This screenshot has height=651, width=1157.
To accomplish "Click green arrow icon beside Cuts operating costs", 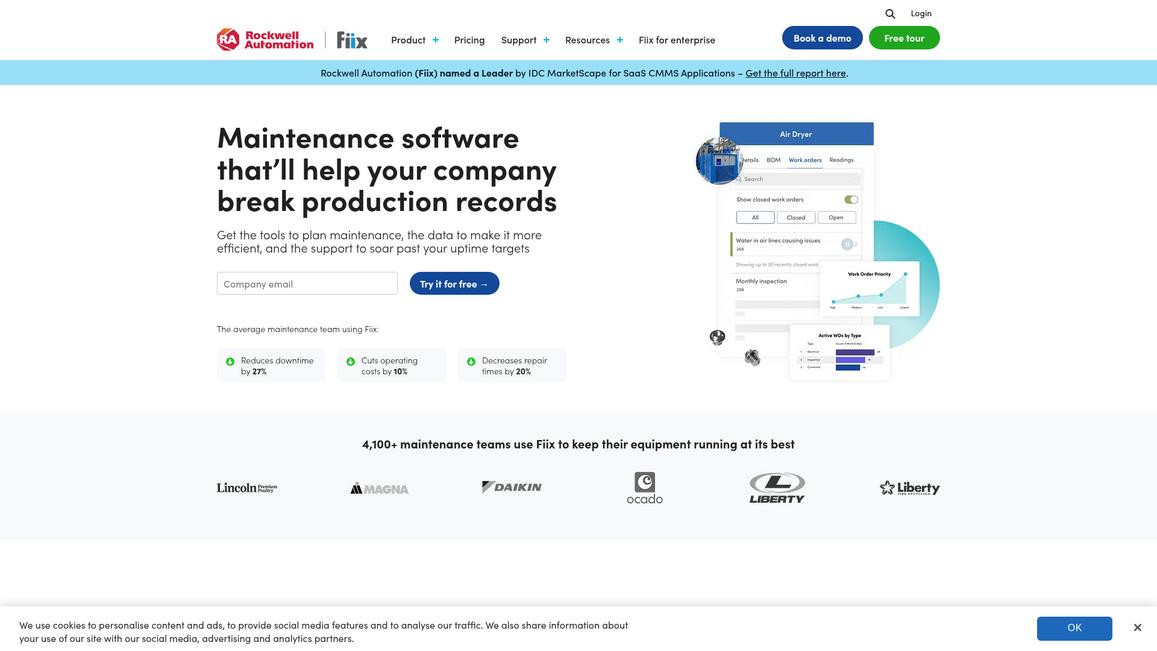I will 350,362.
